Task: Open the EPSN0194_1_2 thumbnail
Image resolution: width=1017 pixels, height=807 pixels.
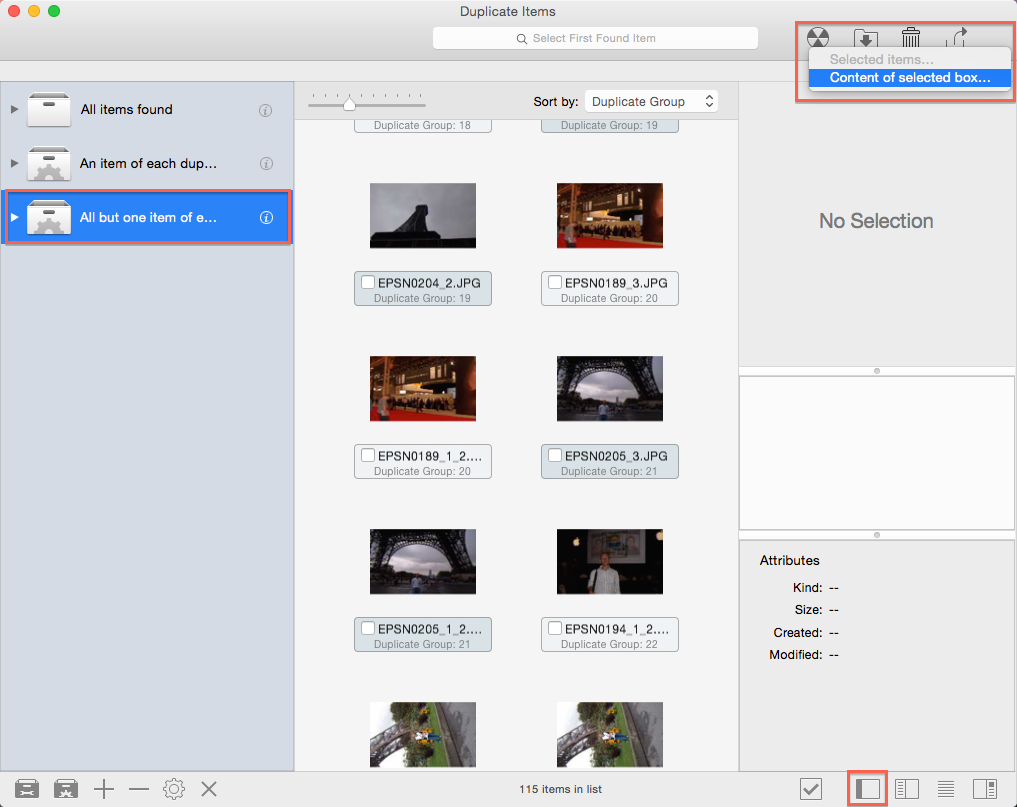Action: [610, 561]
